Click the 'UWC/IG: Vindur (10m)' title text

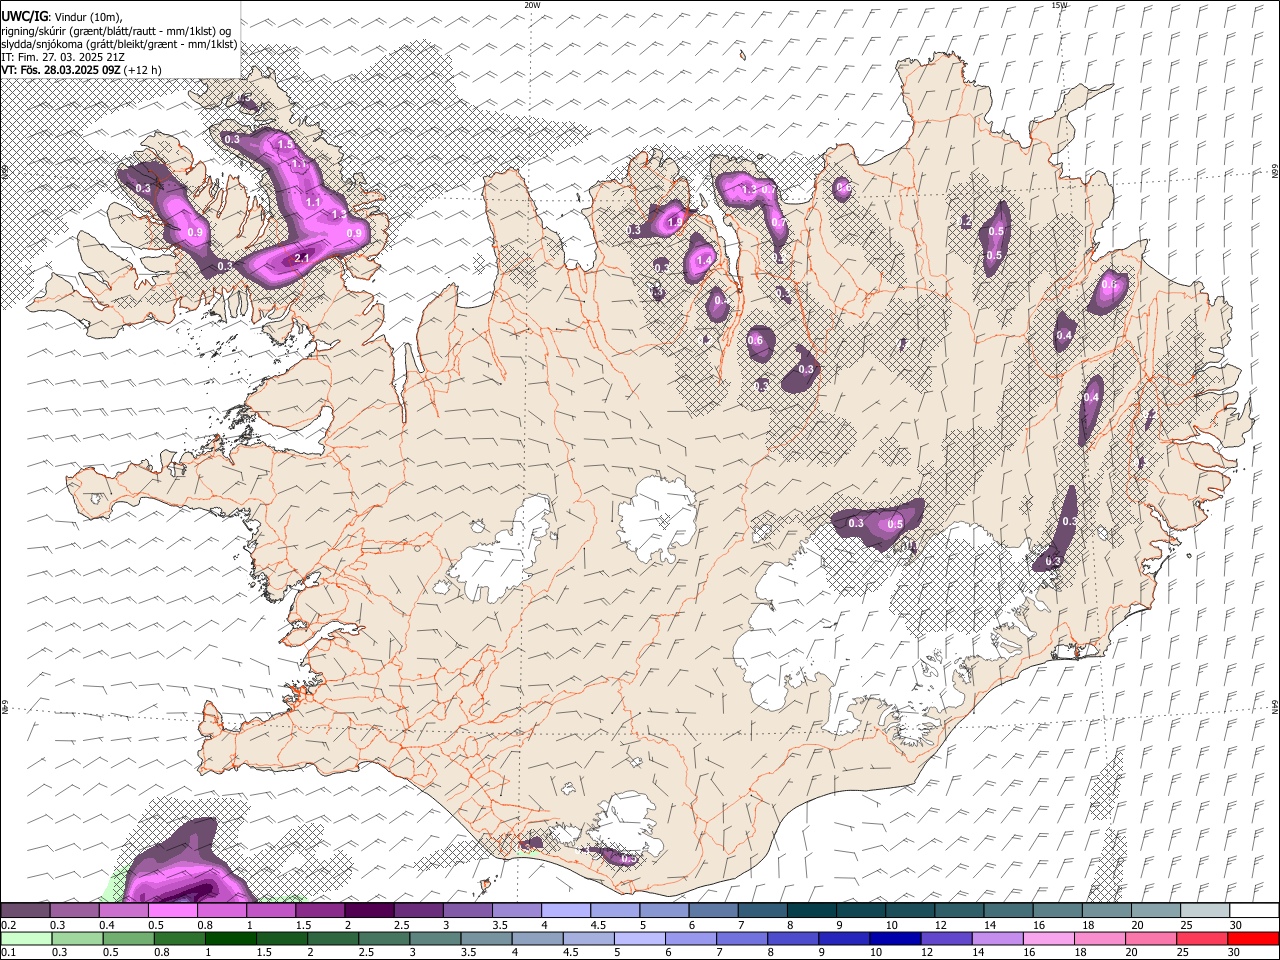[62, 17]
